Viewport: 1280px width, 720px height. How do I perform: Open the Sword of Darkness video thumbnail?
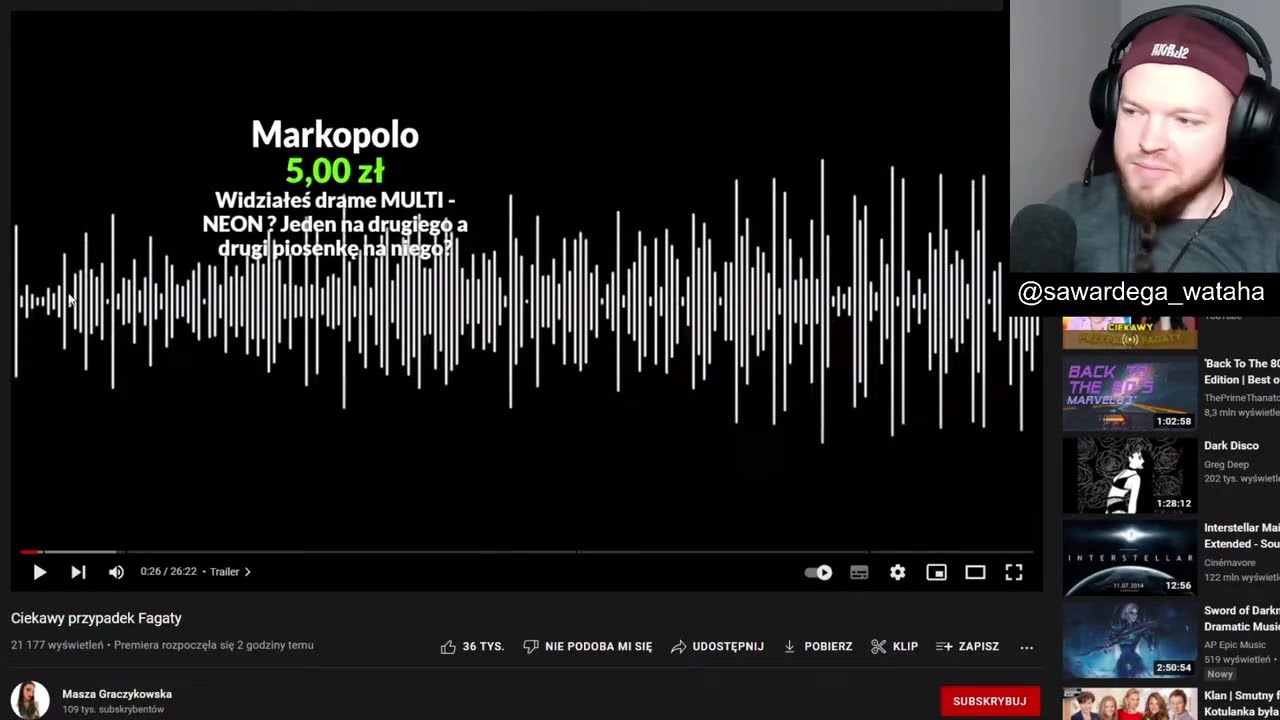pos(1129,638)
